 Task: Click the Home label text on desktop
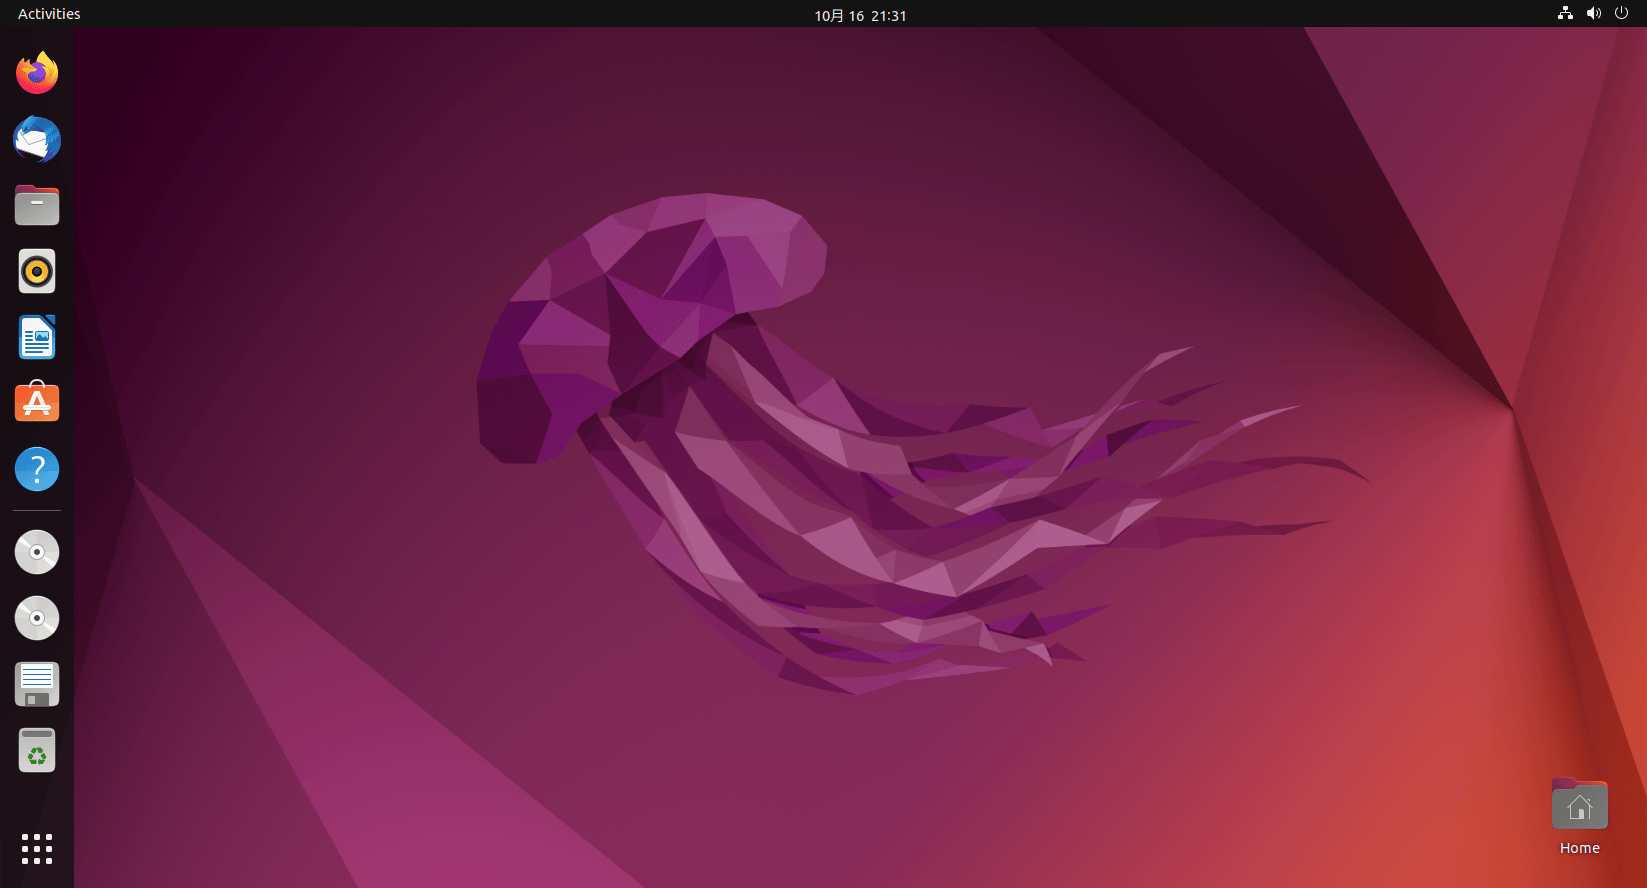(x=1579, y=848)
